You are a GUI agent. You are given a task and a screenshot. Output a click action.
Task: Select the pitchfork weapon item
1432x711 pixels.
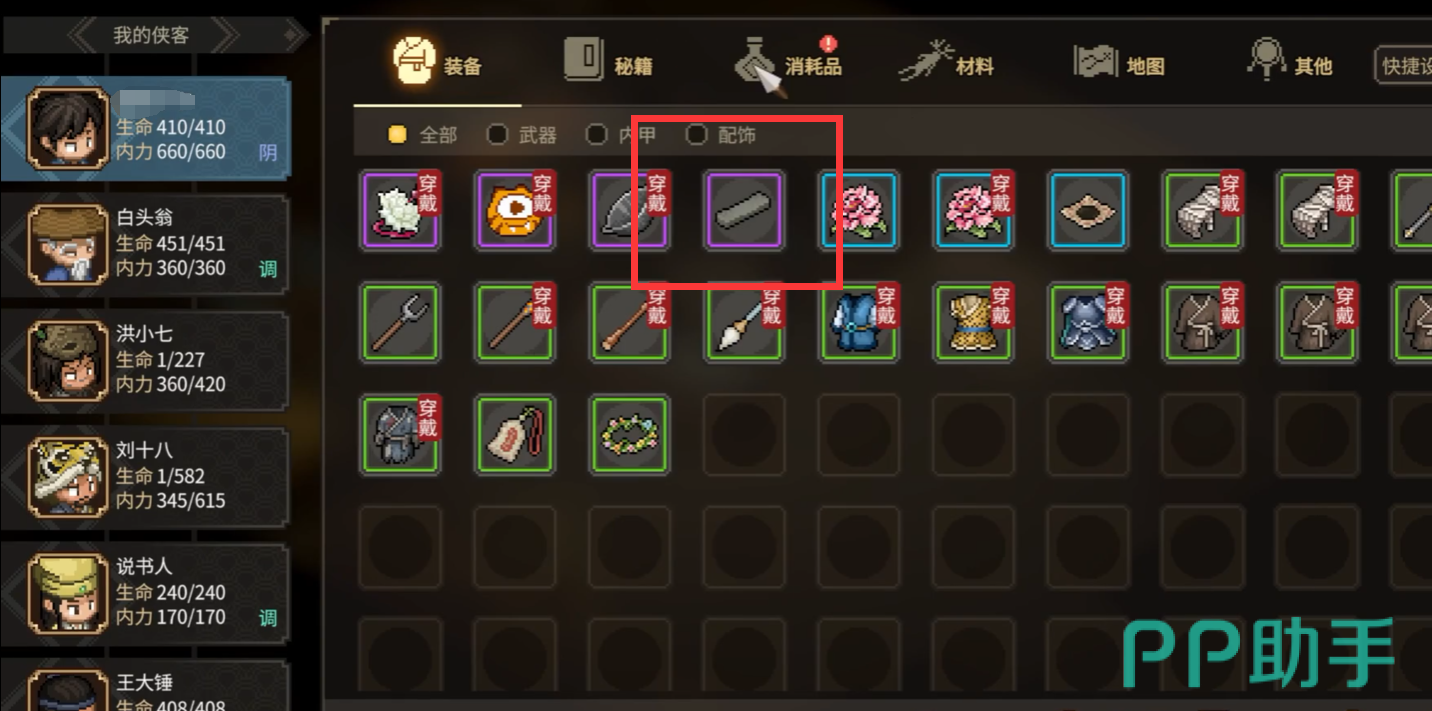[401, 321]
